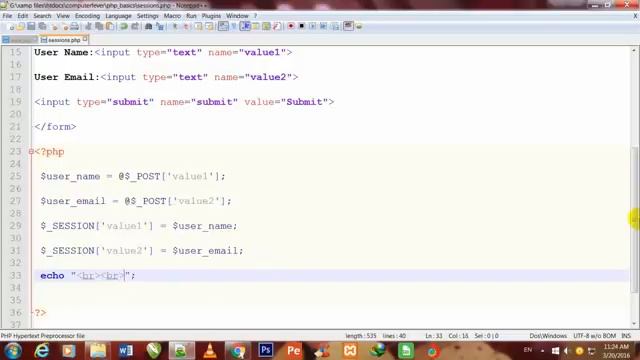Click 'length : 535' in status bar

[x=361, y=336]
